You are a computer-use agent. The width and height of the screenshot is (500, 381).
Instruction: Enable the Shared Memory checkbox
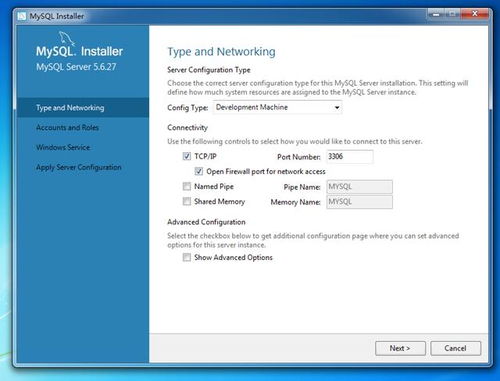187,201
